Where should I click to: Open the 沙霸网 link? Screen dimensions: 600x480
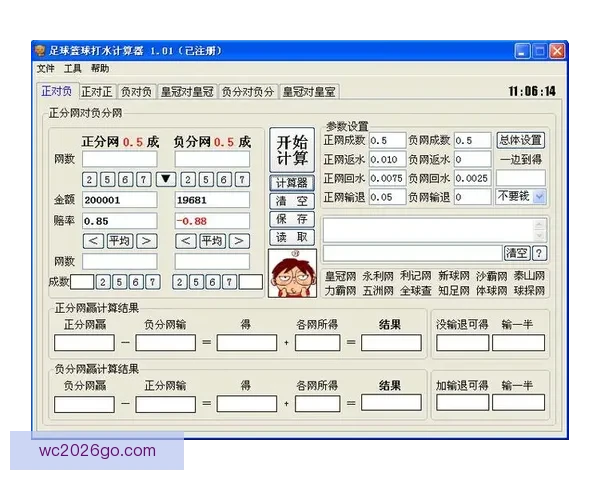tap(492, 276)
